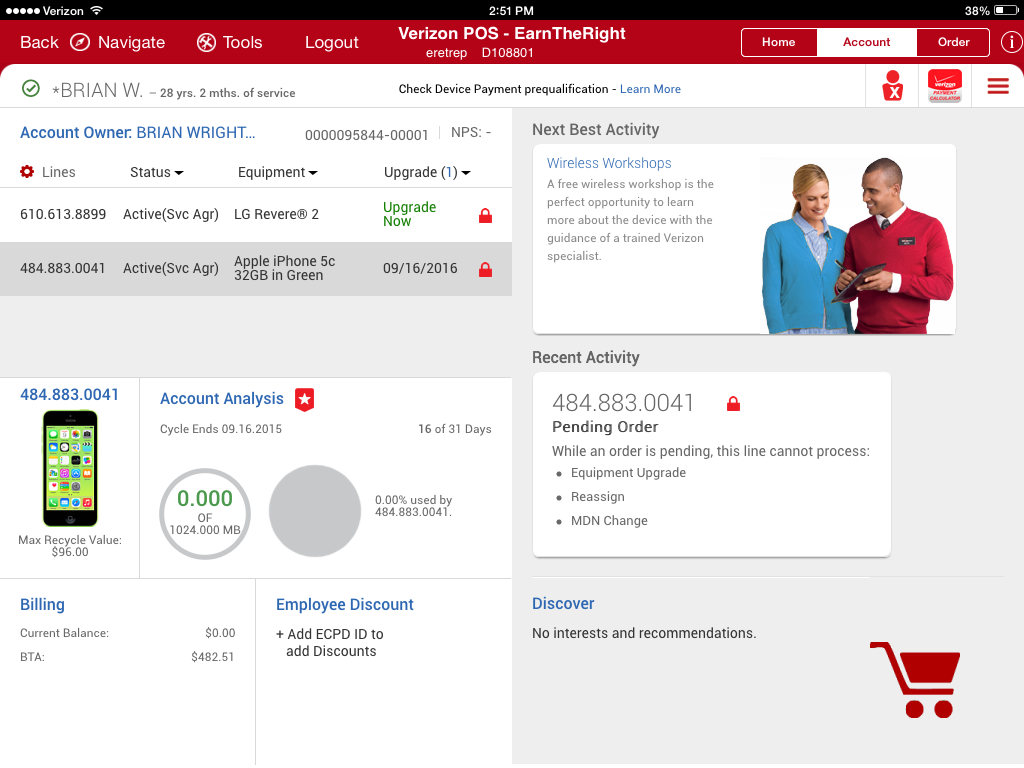Tap the Navigate compass icon
Screen dimensions: 1024x768
(80, 42)
